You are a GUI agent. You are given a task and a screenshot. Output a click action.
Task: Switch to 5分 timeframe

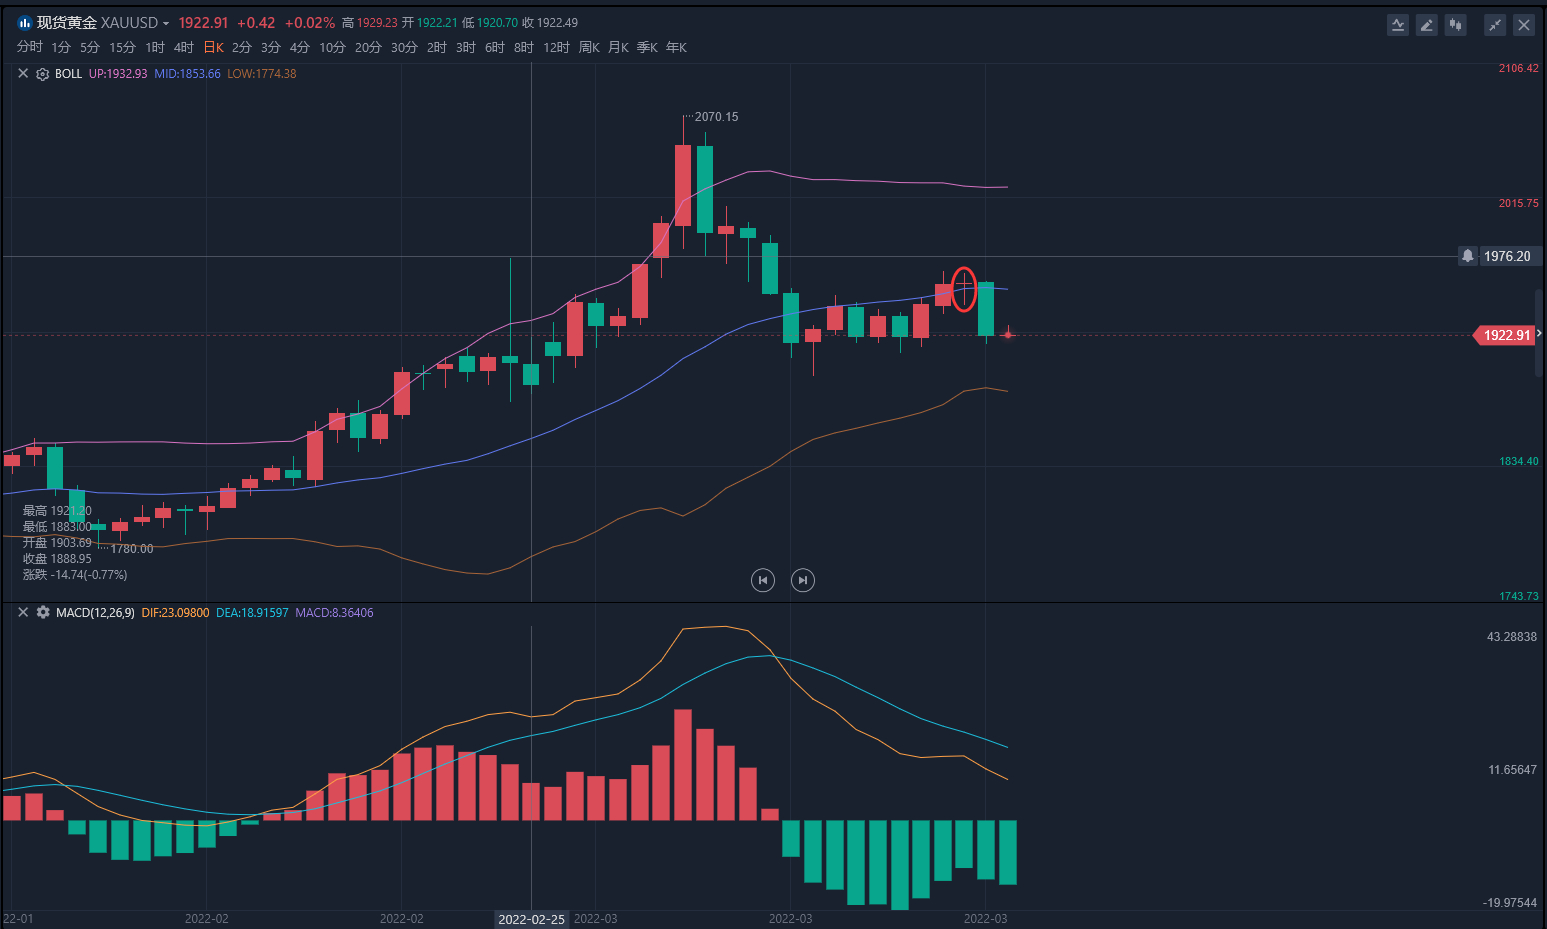pos(90,47)
